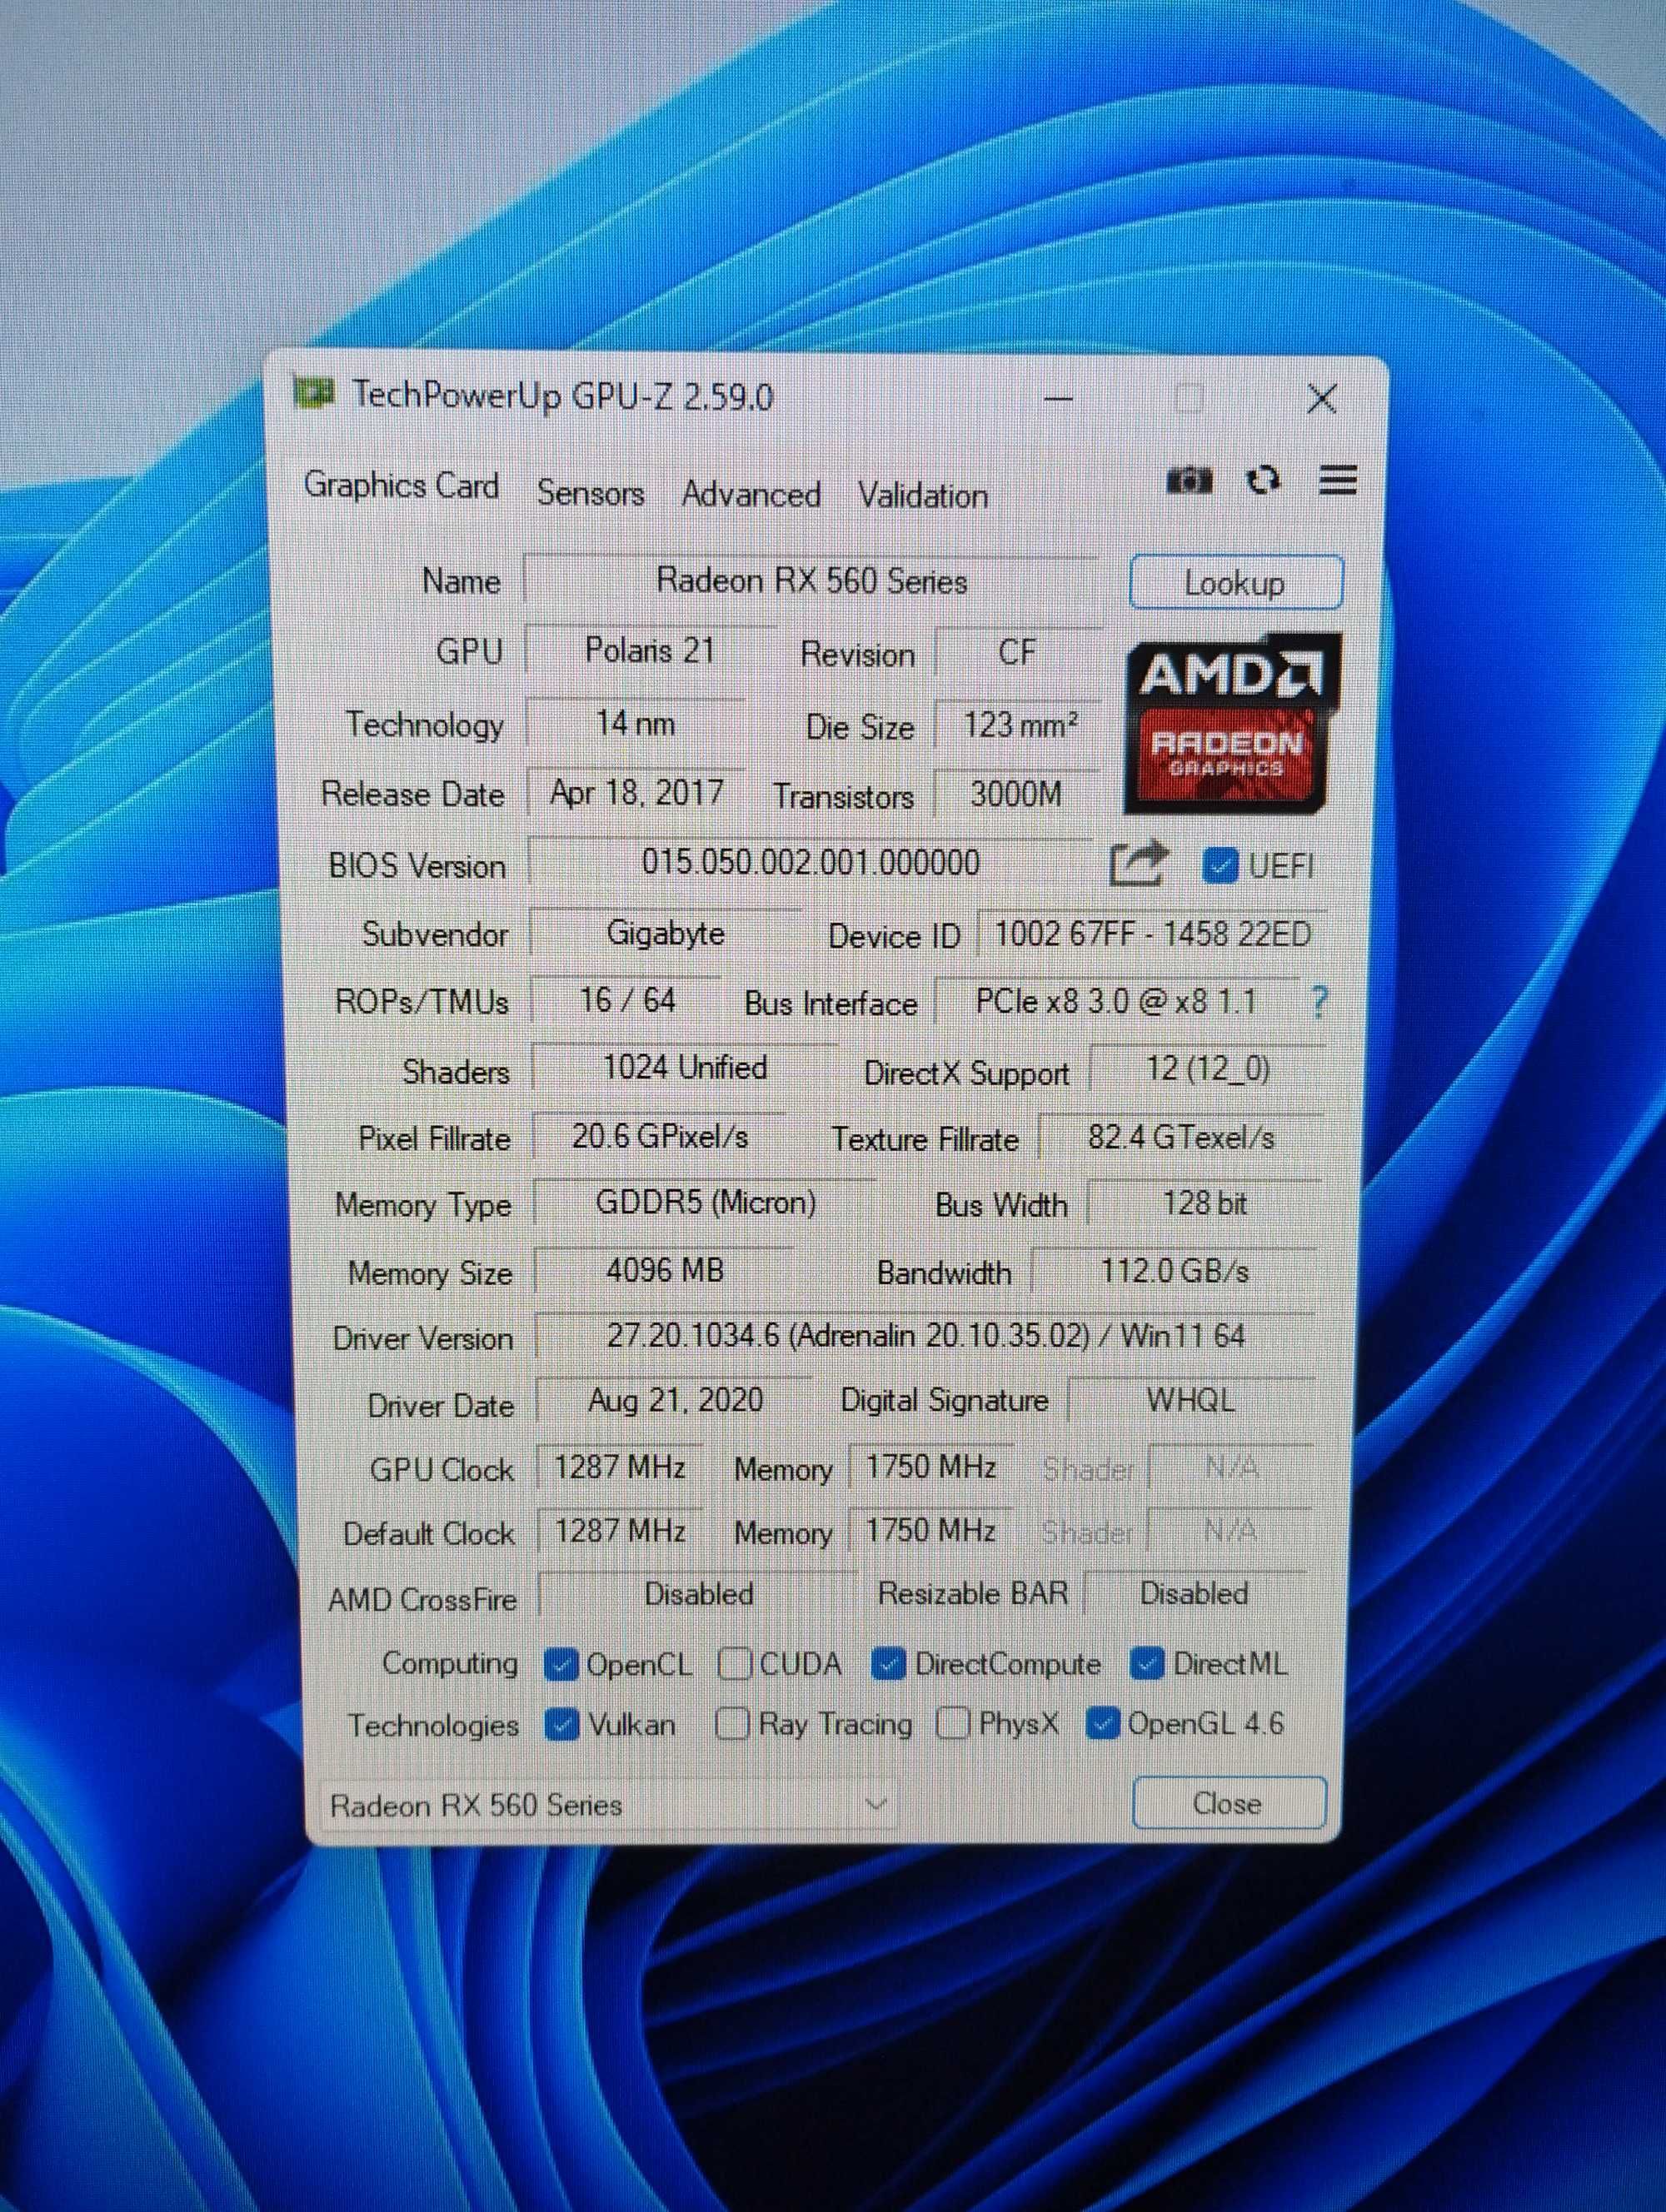
Task: Toggle the DirectML checkbox
Action: tap(1147, 1664)
